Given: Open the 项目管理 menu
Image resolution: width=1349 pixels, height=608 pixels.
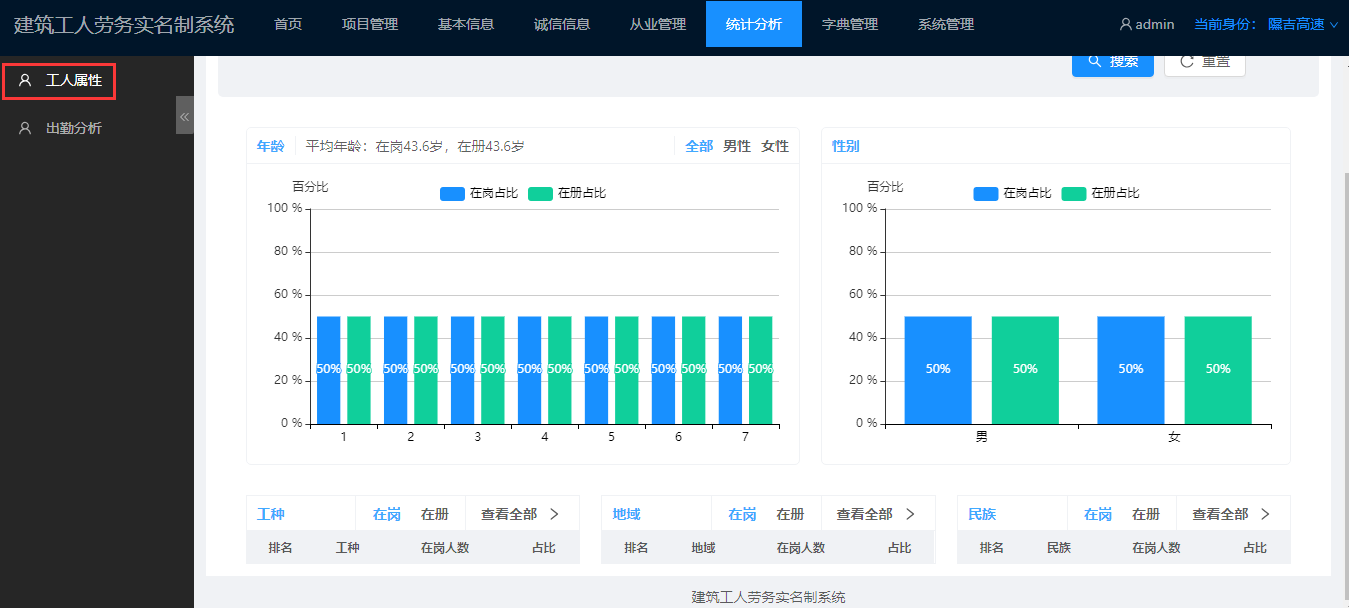Looking at the screenshot, I should pyautogui.click(x=369, y=24).
